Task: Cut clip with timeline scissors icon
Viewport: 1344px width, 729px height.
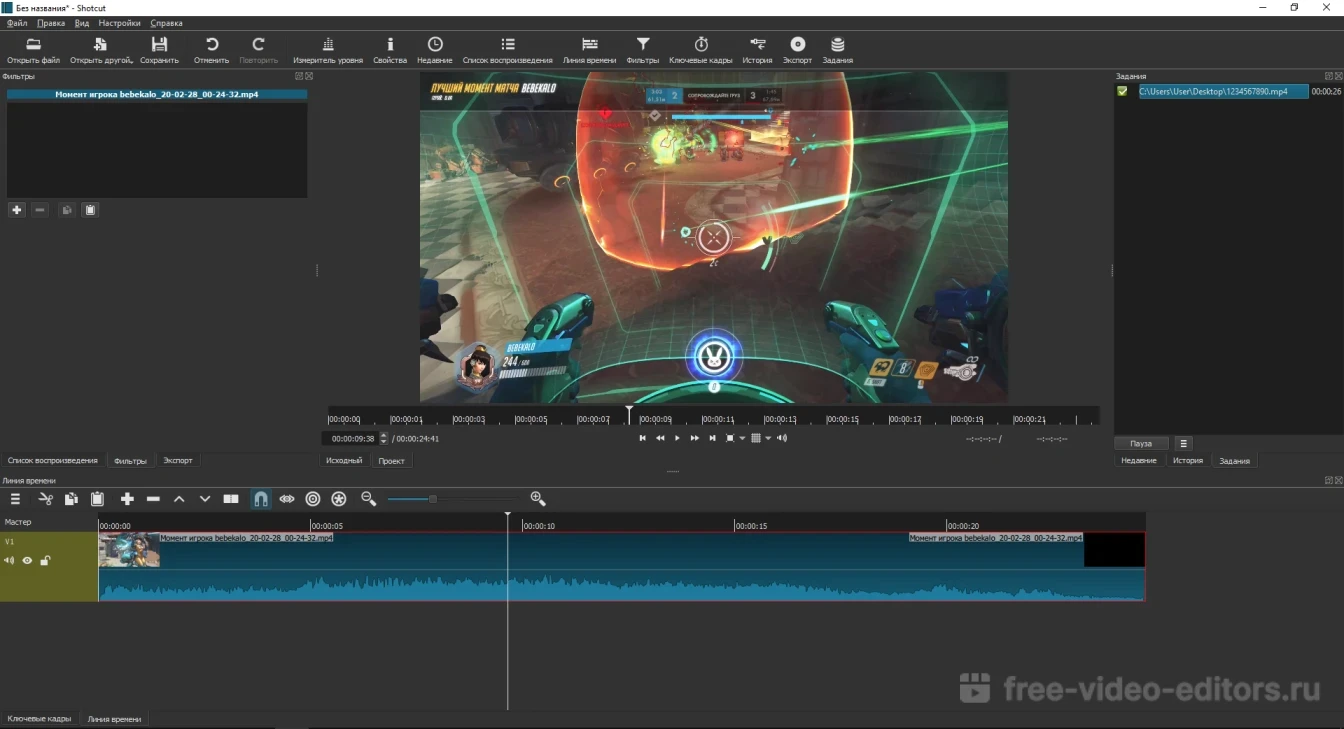Action: (45, 499)
